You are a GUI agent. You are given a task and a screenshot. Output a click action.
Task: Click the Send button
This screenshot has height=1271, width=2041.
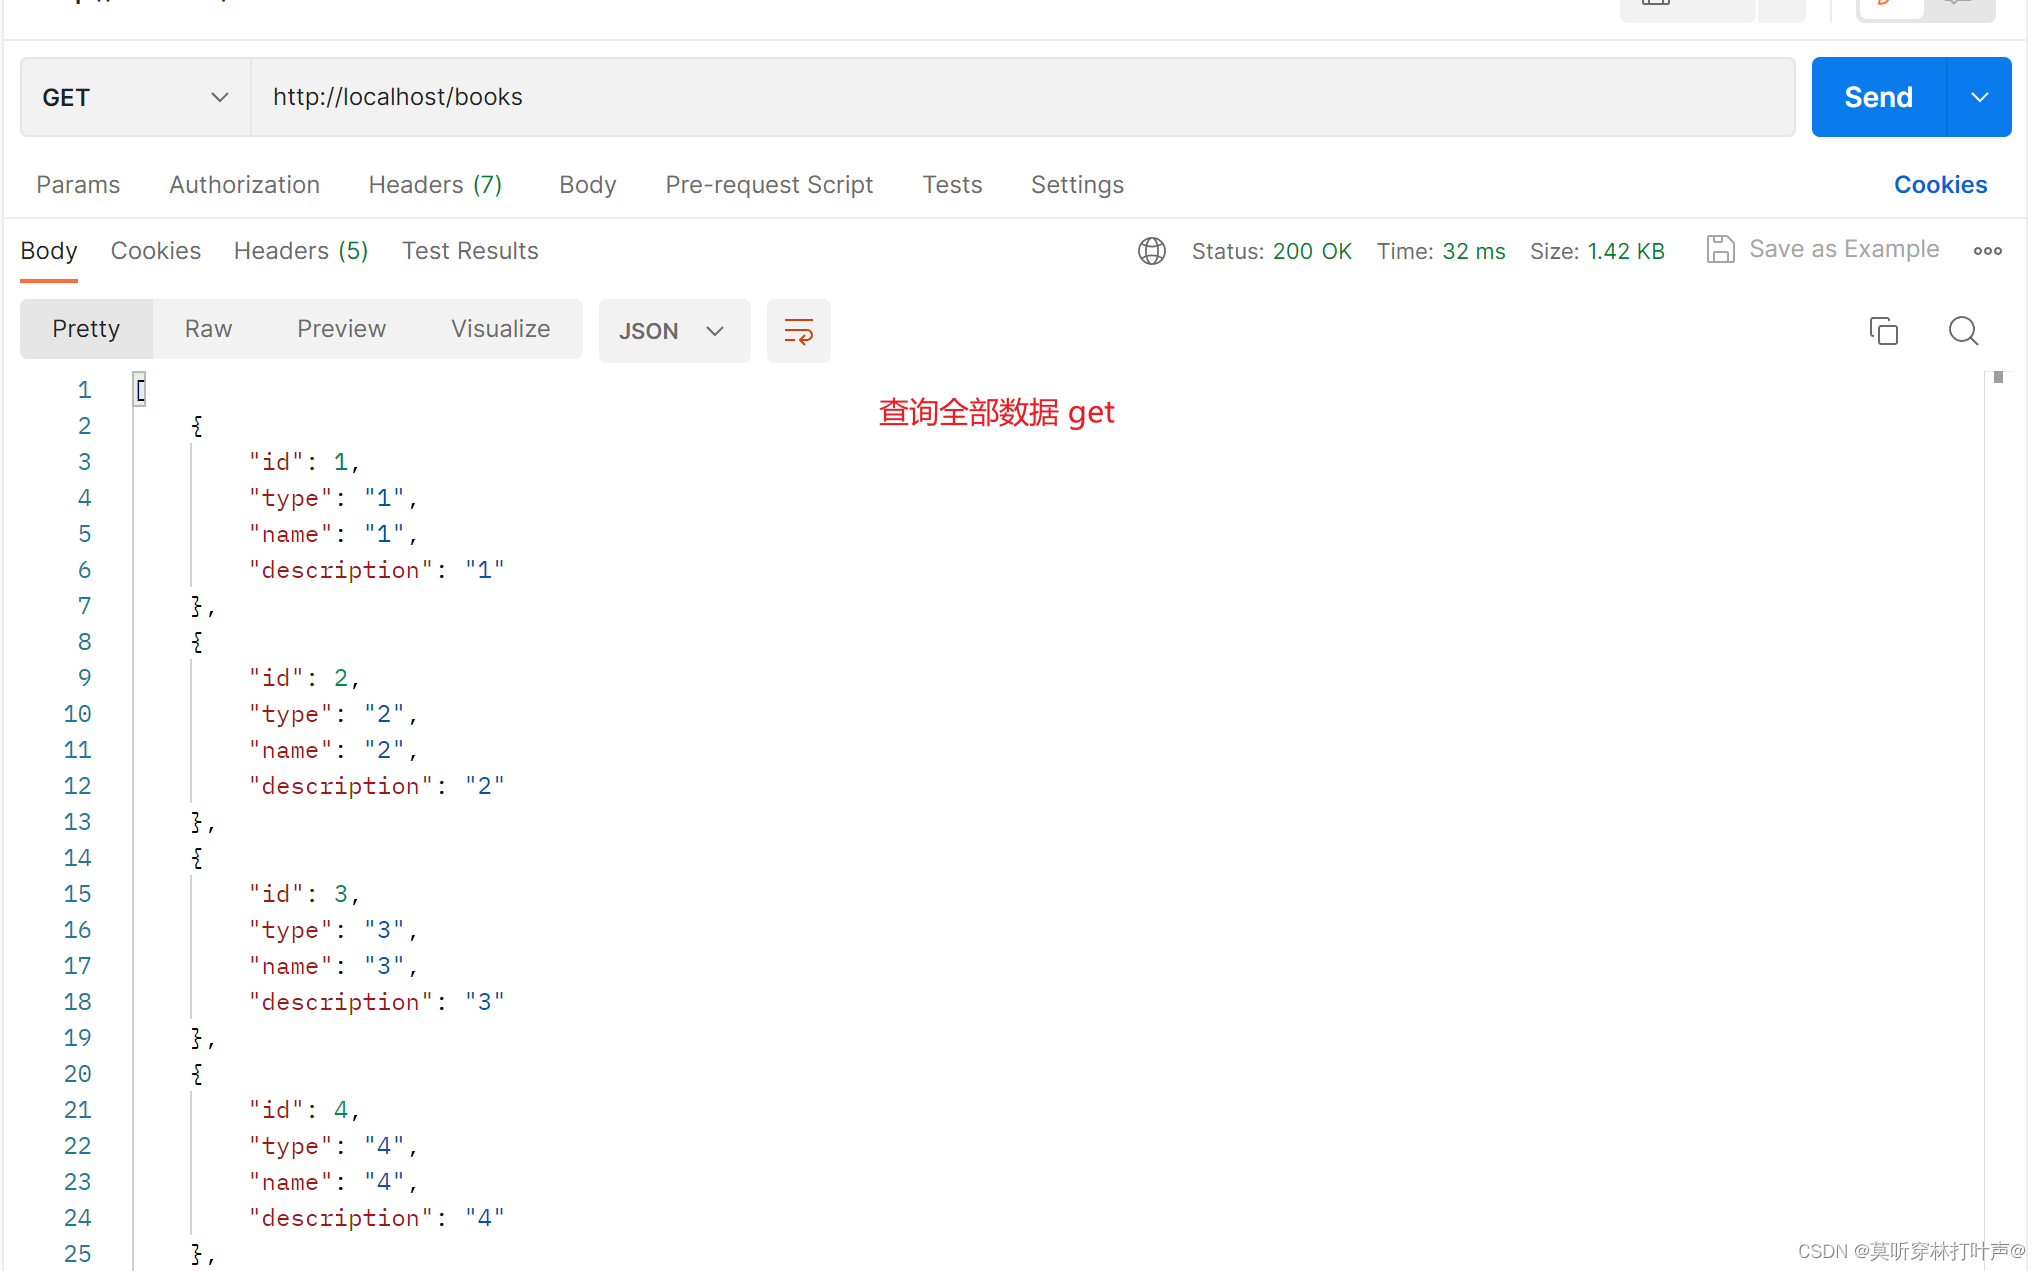click(1878, 97)
